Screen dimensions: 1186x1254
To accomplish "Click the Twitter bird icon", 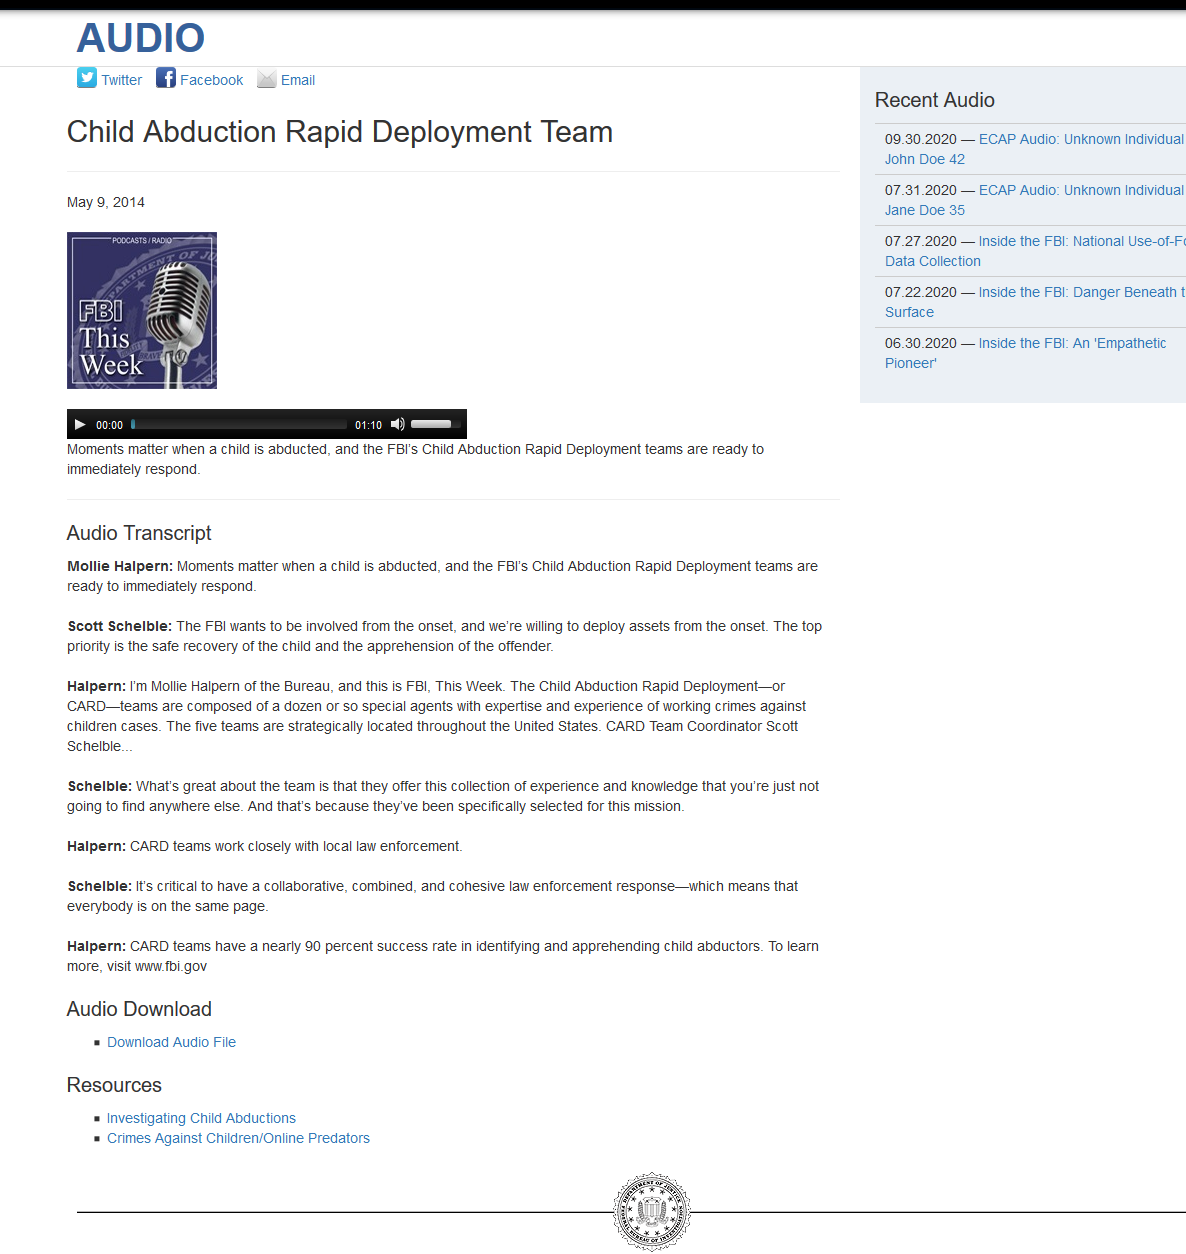I will 87,78.
